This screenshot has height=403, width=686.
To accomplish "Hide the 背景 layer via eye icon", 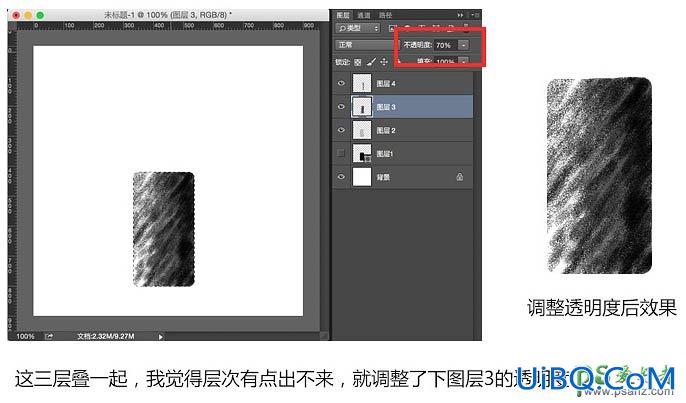I will click(x=341, y=177).
